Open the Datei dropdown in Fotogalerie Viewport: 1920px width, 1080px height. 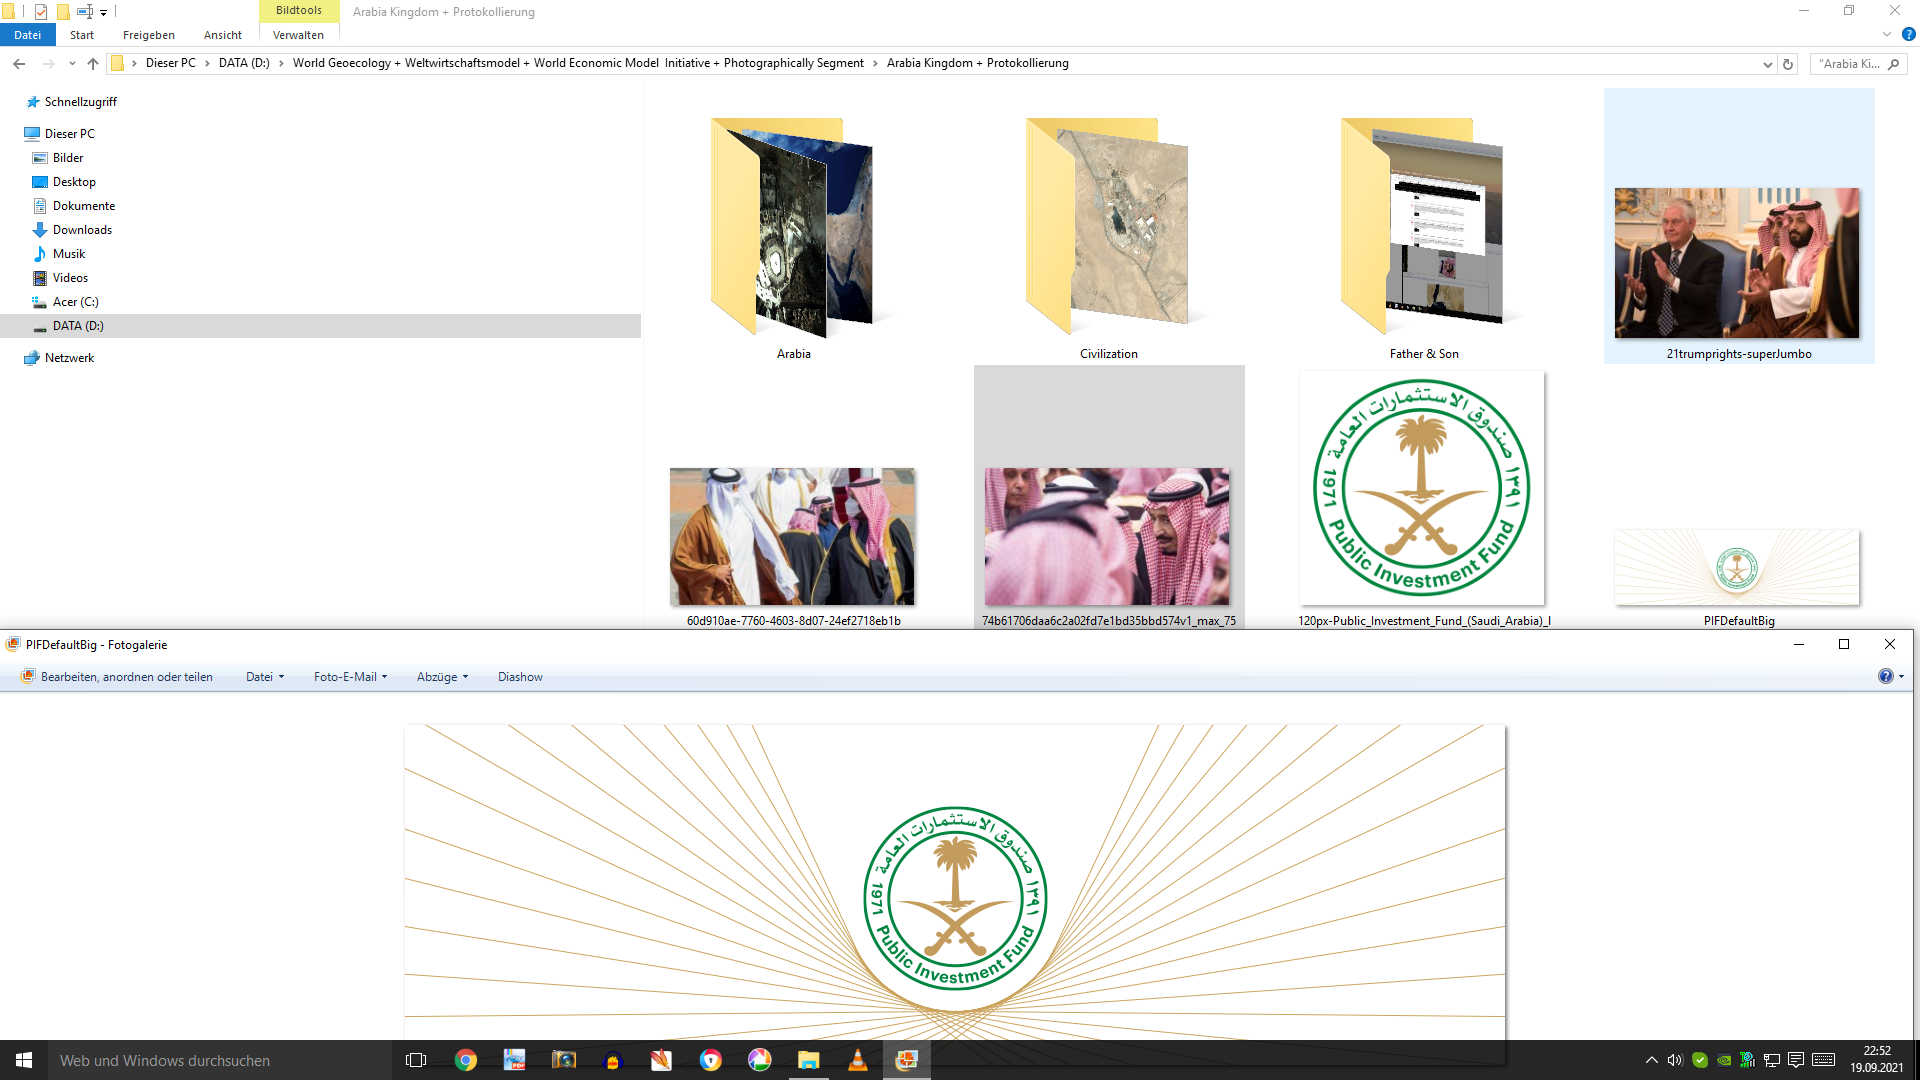tap(265, 677)
